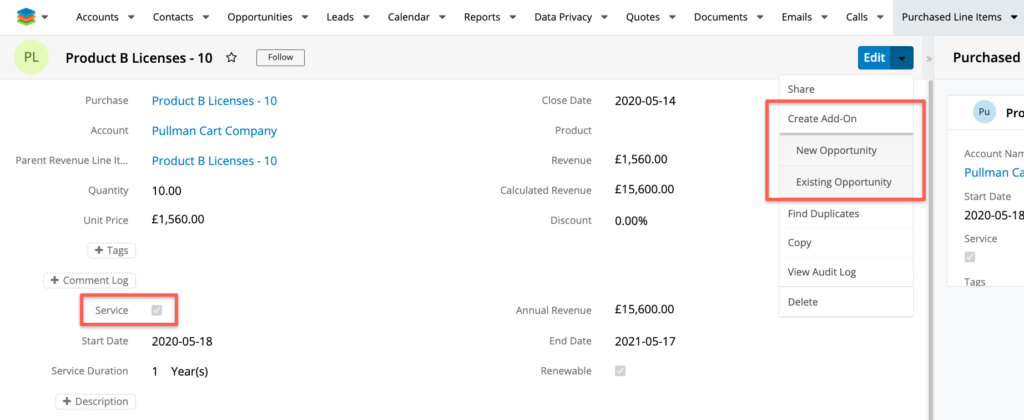
Task: Open the Pullman Cart Company account link
Action: click(214, 131)
